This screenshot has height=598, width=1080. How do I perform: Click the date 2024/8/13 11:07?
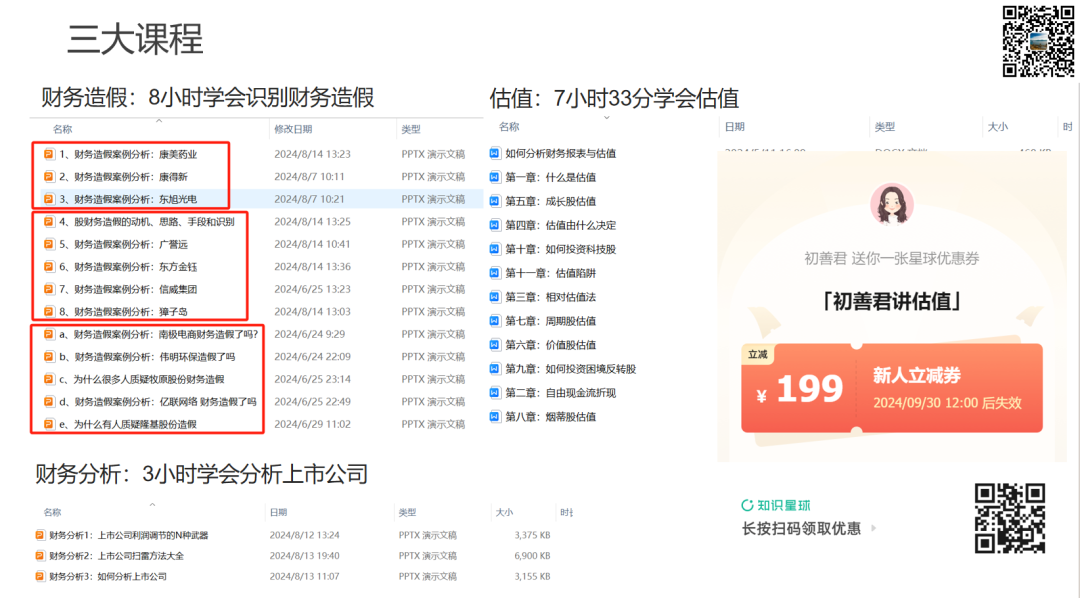pos(304,576)
